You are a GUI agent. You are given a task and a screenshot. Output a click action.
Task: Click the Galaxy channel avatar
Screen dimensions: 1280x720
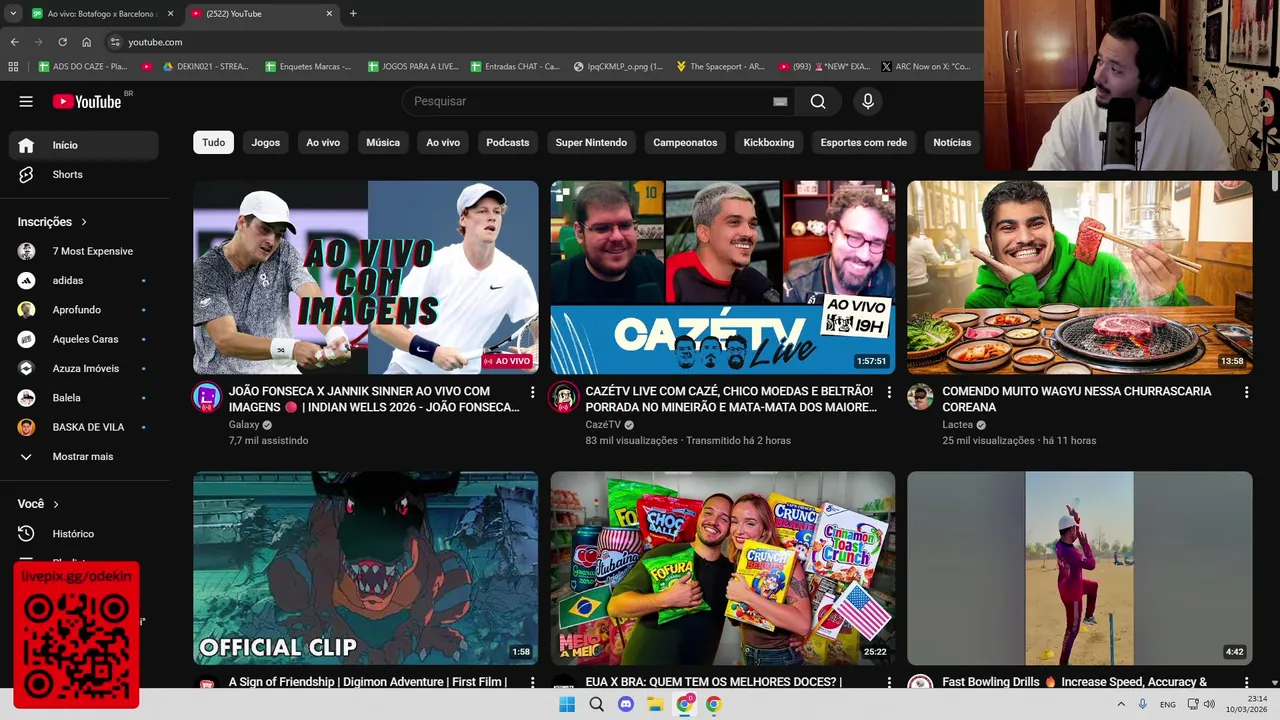pyautogui.click(x=207, y=397)
